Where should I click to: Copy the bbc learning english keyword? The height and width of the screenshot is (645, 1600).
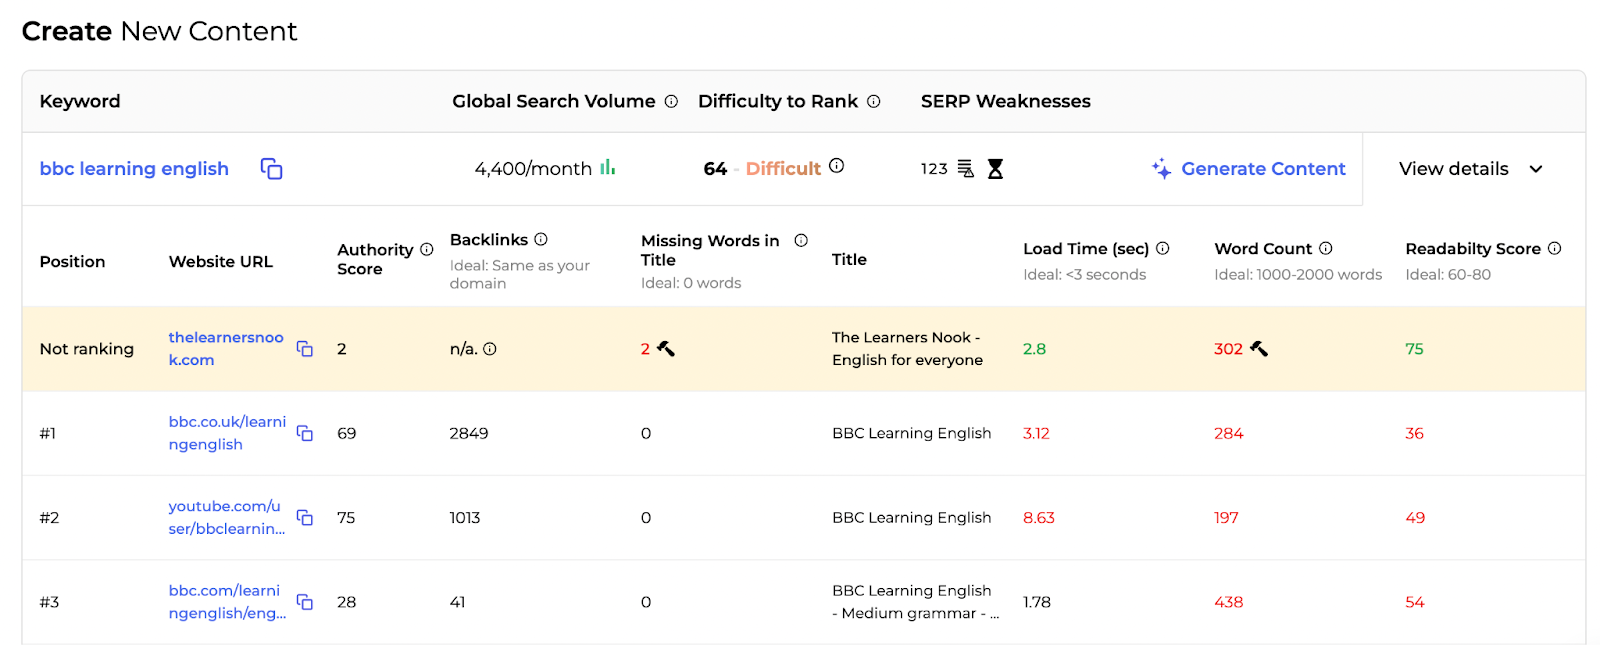[x=271, y=169]
